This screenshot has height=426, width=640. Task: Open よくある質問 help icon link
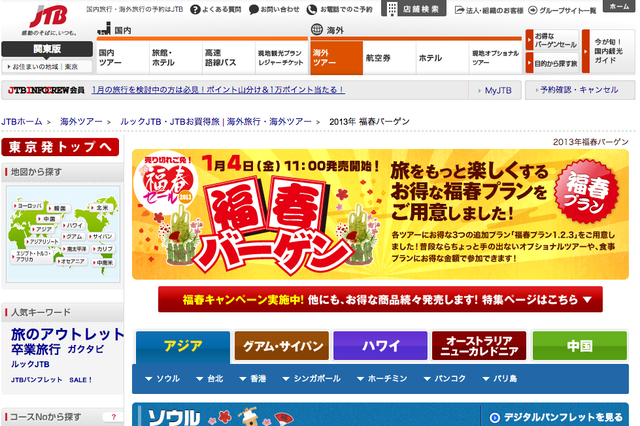pyautogui.click(x=216, y=9)
